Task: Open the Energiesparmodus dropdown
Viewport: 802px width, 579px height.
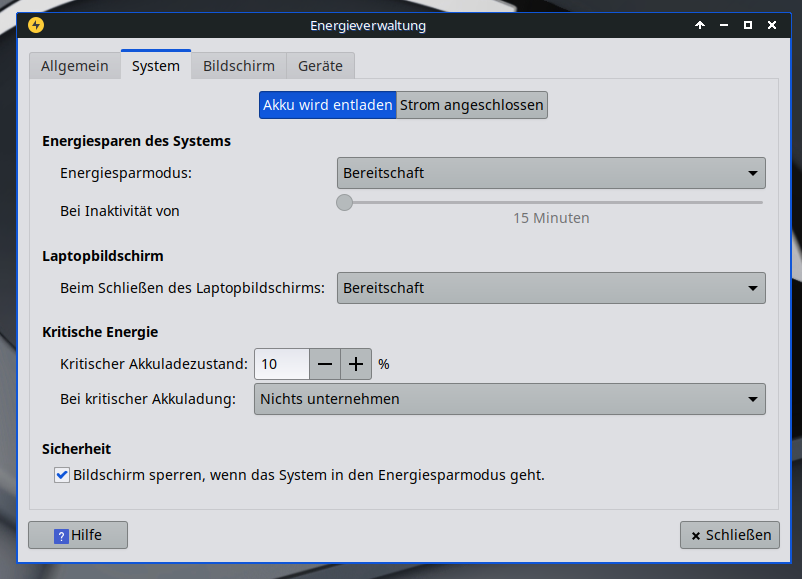Action: click(551, 173)
